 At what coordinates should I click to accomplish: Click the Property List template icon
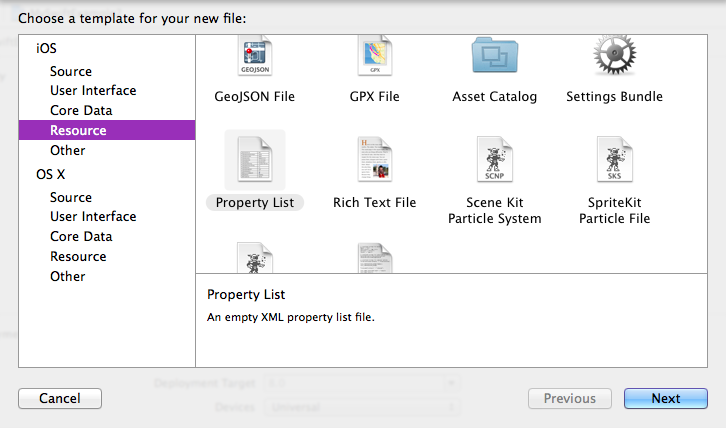click(255, 160)
